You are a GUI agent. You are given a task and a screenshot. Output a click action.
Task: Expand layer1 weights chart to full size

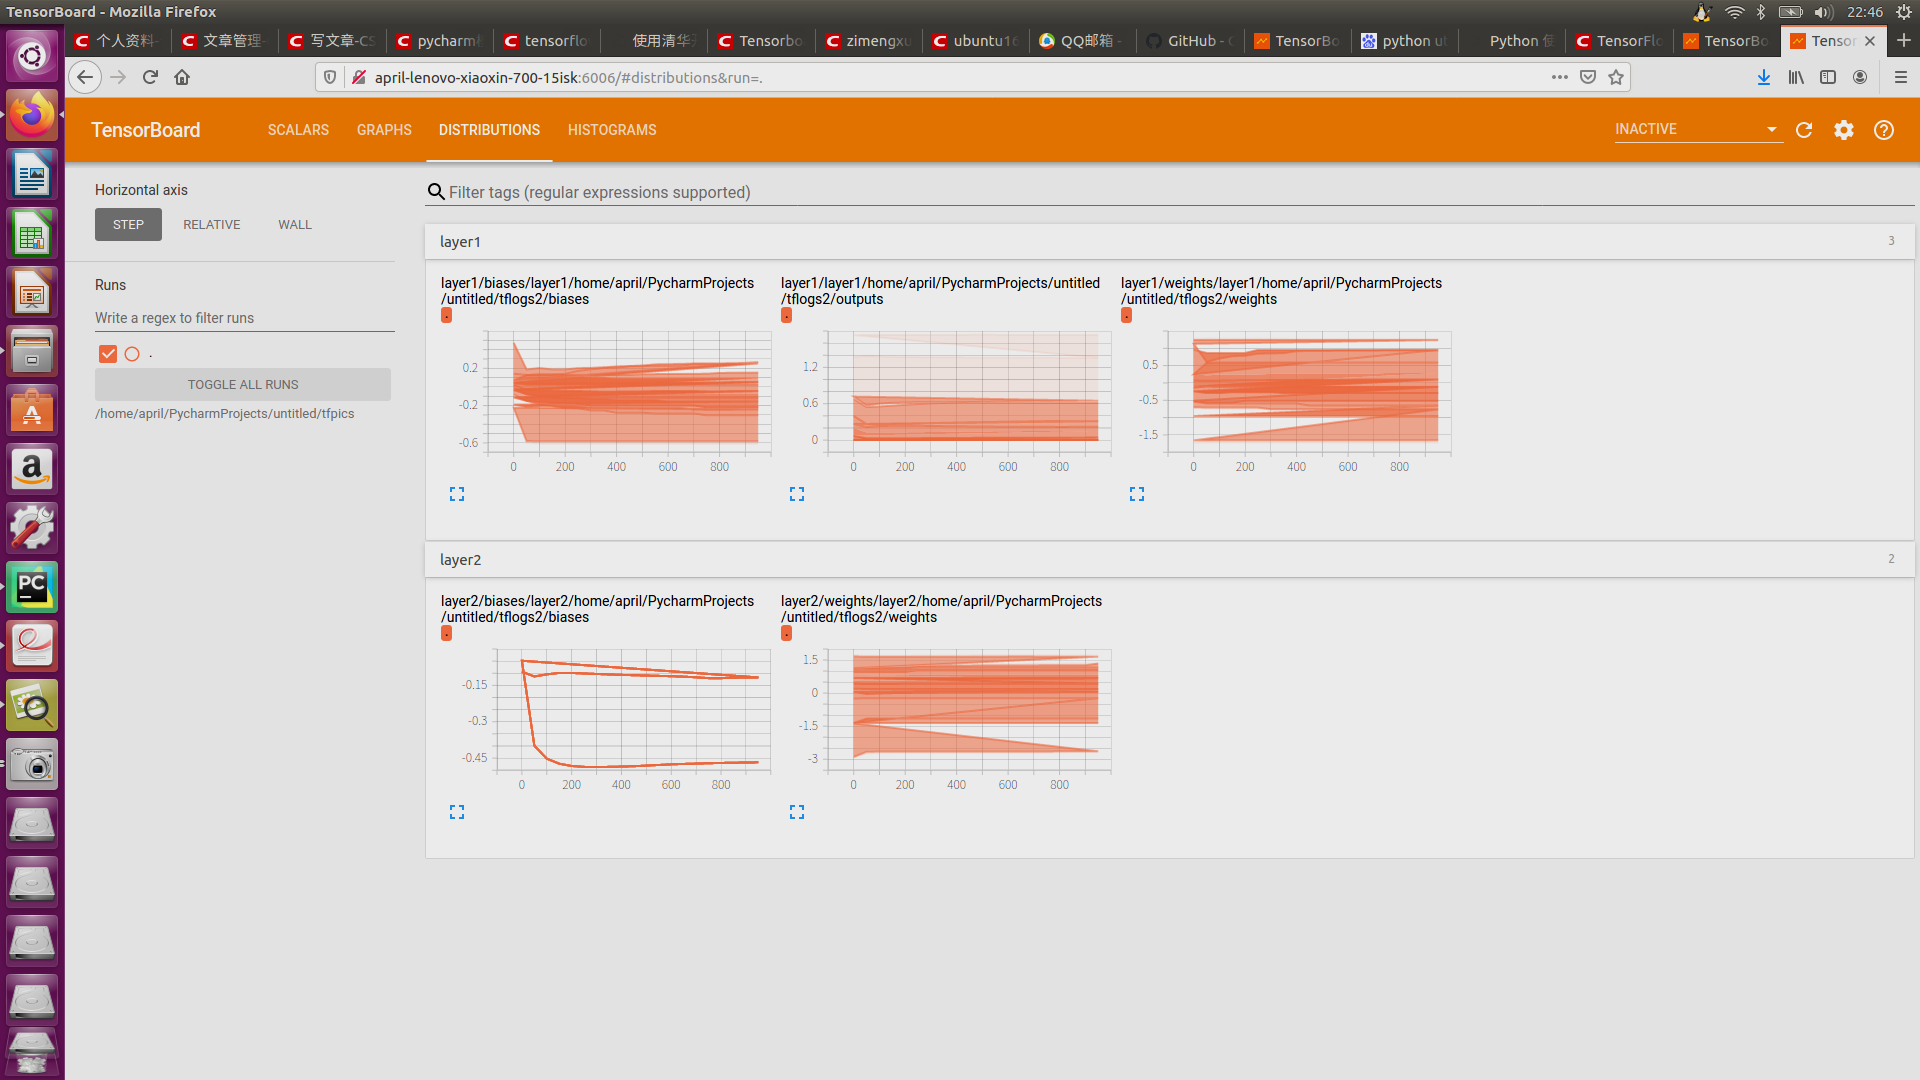pos(1137,494)
